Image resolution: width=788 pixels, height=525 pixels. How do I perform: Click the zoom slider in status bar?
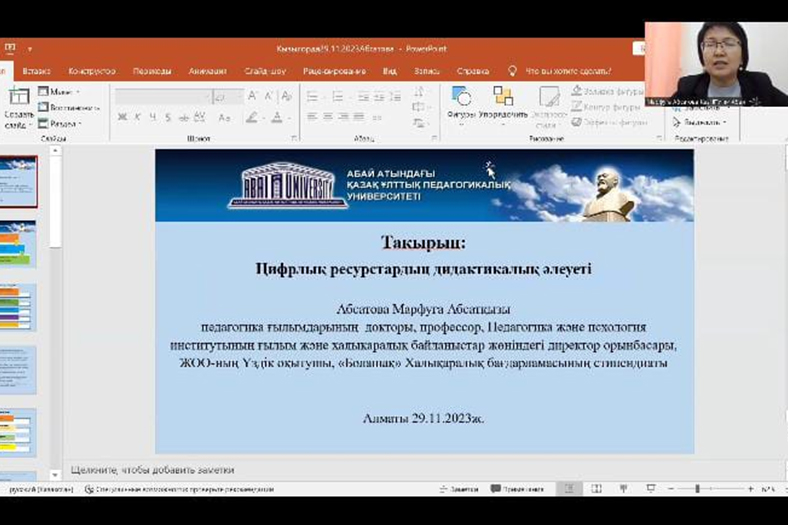pos(697,489)
